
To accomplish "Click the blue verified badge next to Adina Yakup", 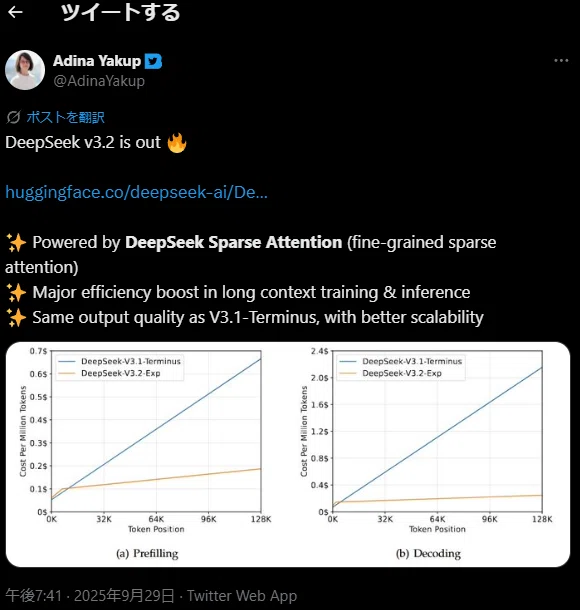I will [x=153, y=61].
